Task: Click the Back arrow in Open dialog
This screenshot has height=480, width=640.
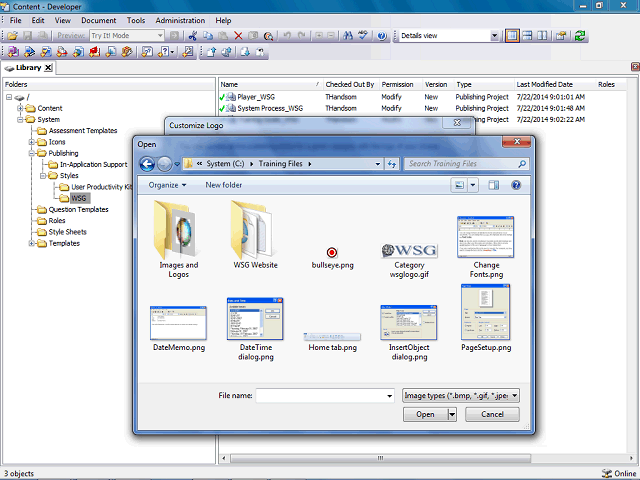Action: pyautogui.click(x=147, y=164)
